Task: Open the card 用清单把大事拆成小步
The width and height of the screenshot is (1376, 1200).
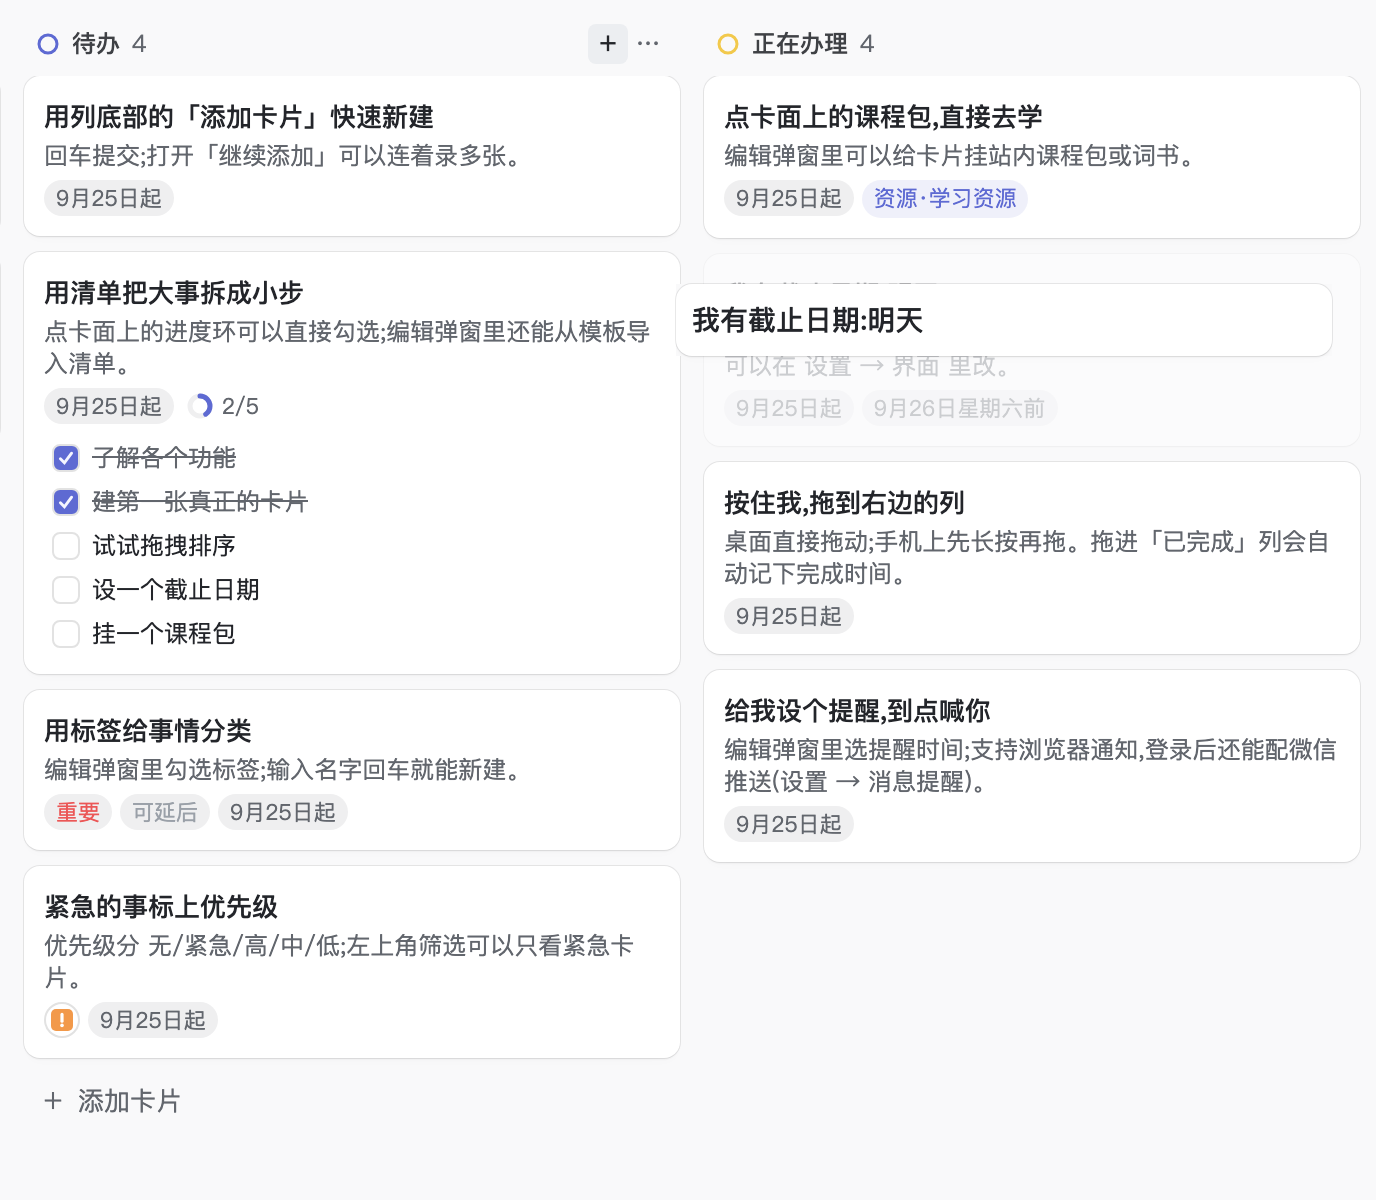Action: point(352,463)
